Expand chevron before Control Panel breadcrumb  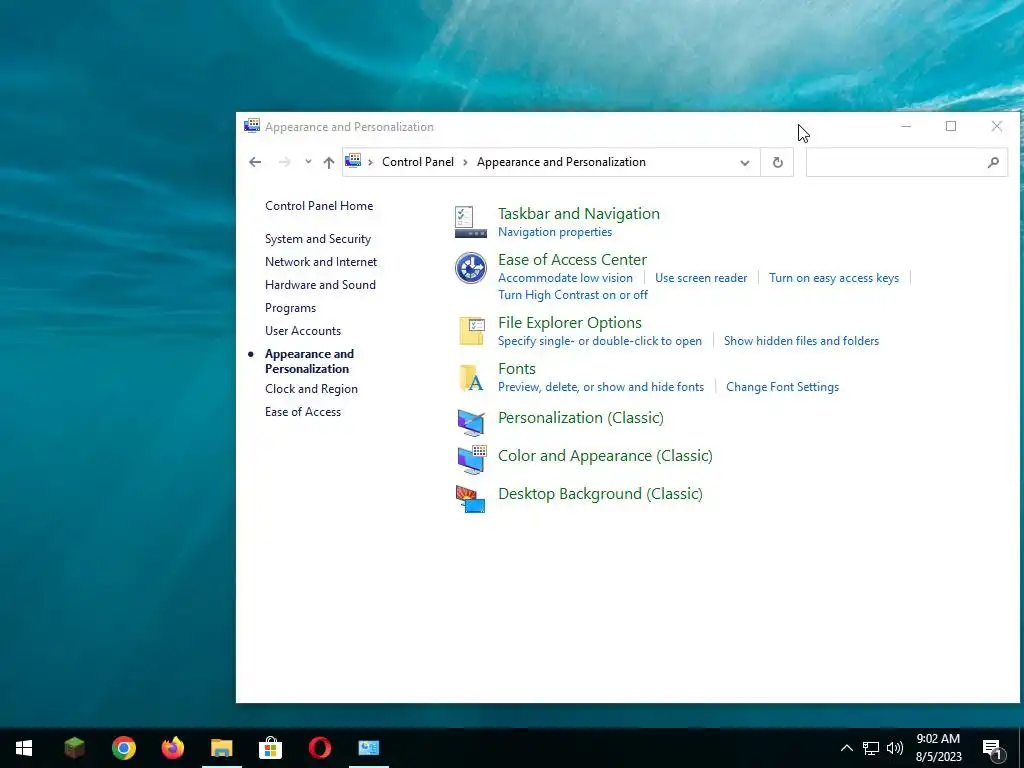[x=370, y=162]
